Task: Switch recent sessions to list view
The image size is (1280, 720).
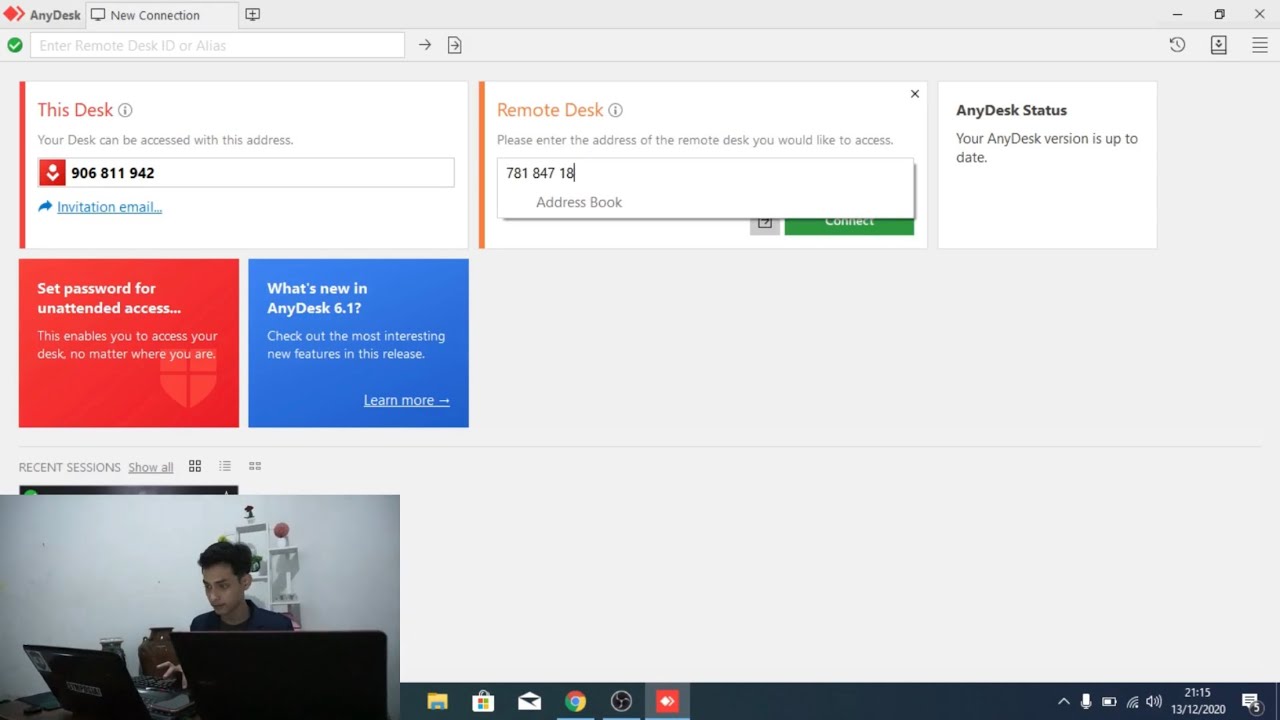Action: pyautogui.click(x=225, y=466)
